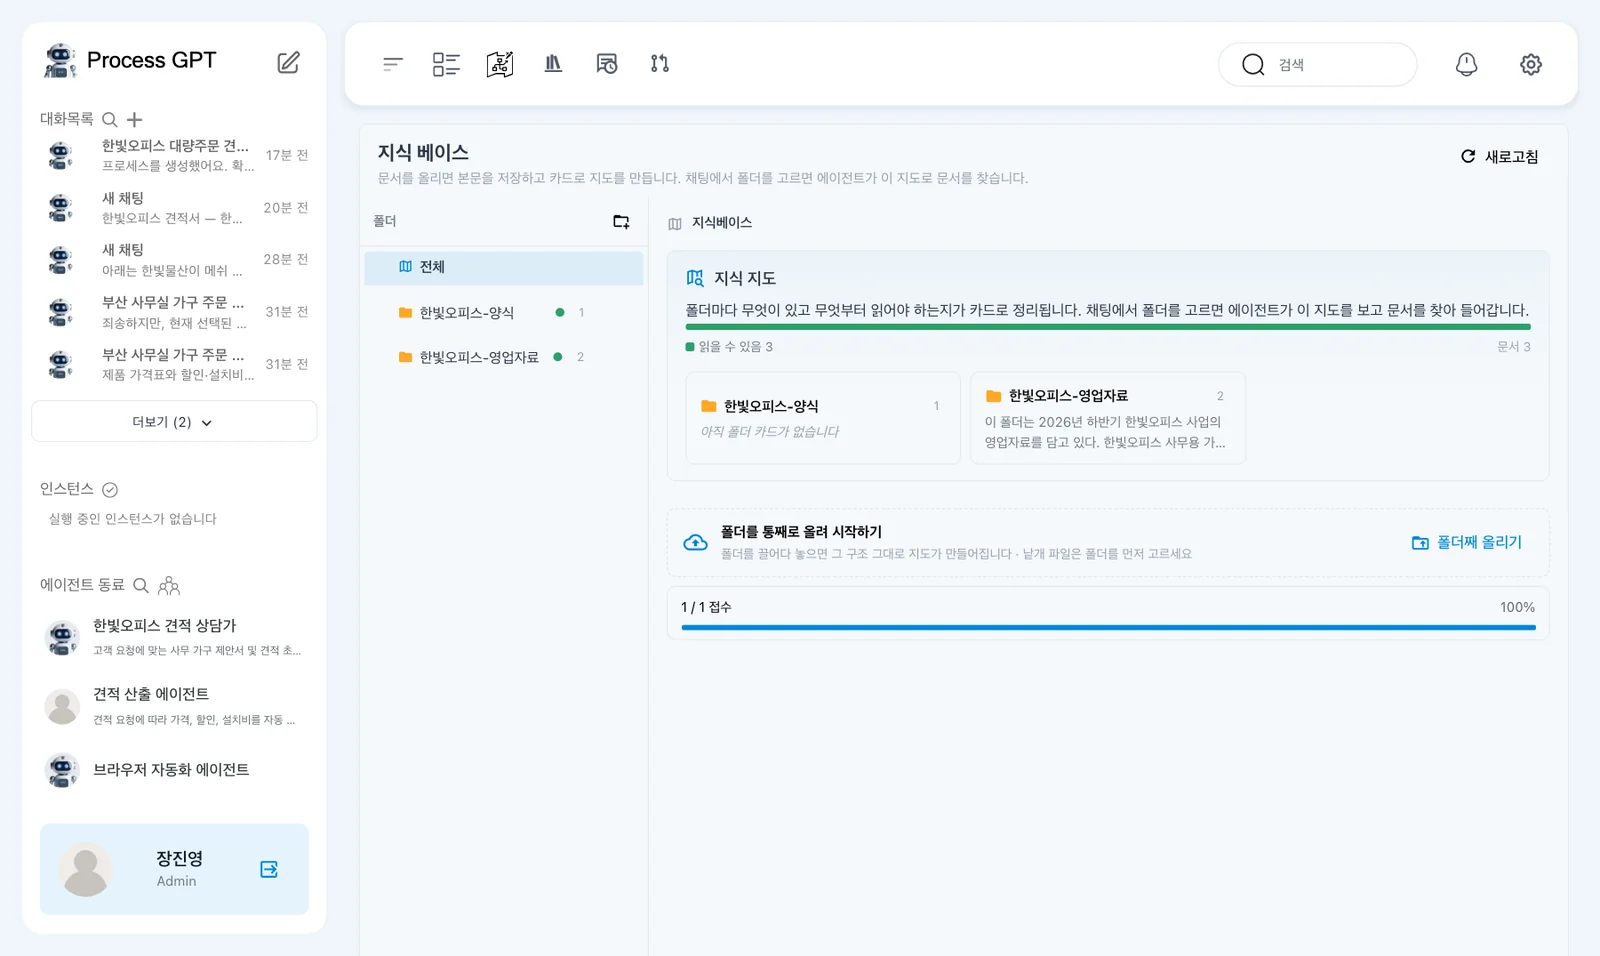Click the 폴더째 올리기 upload button
The width and height of the screenshot is (1600, 956).
pyautogui.click(x=1467, y=542)
